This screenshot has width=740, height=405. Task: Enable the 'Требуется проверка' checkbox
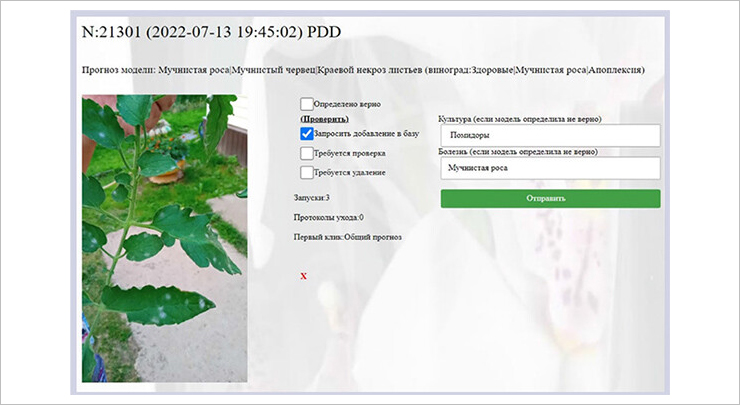[307, 153]
